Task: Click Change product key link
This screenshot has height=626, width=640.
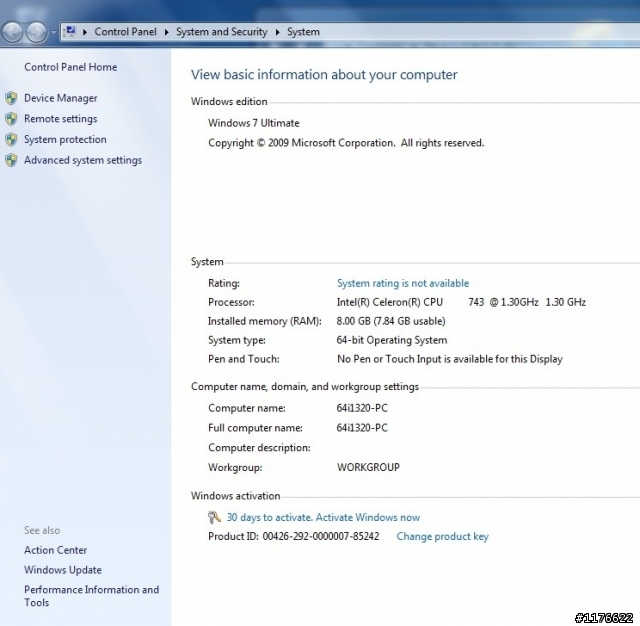Action: click(x=442, y=536)
